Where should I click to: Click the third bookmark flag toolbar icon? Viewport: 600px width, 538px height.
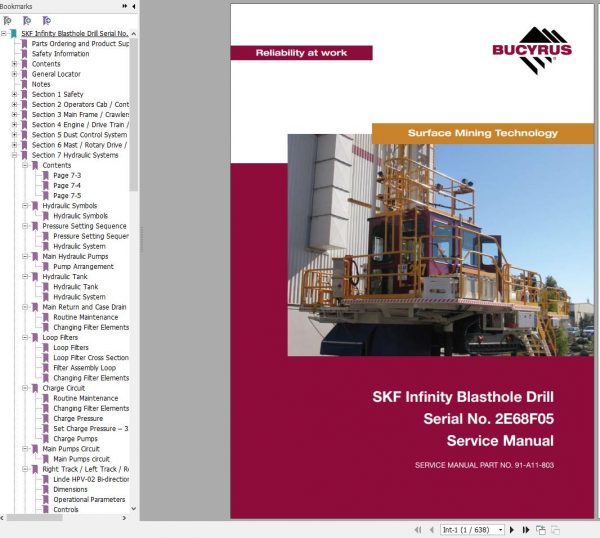tap(46, 20)
